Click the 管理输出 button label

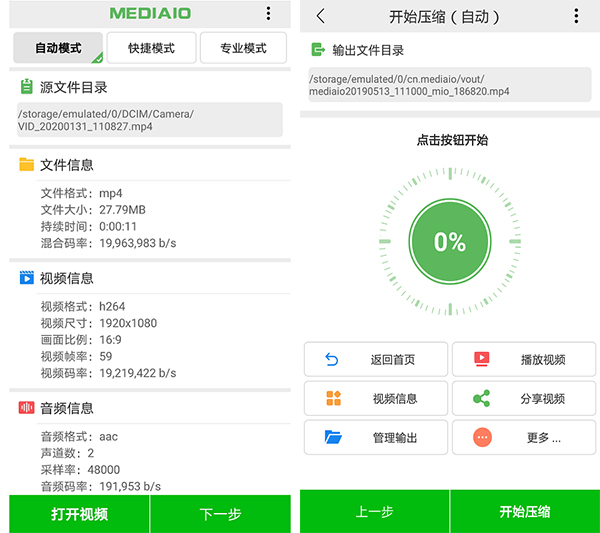click(395, 438)
